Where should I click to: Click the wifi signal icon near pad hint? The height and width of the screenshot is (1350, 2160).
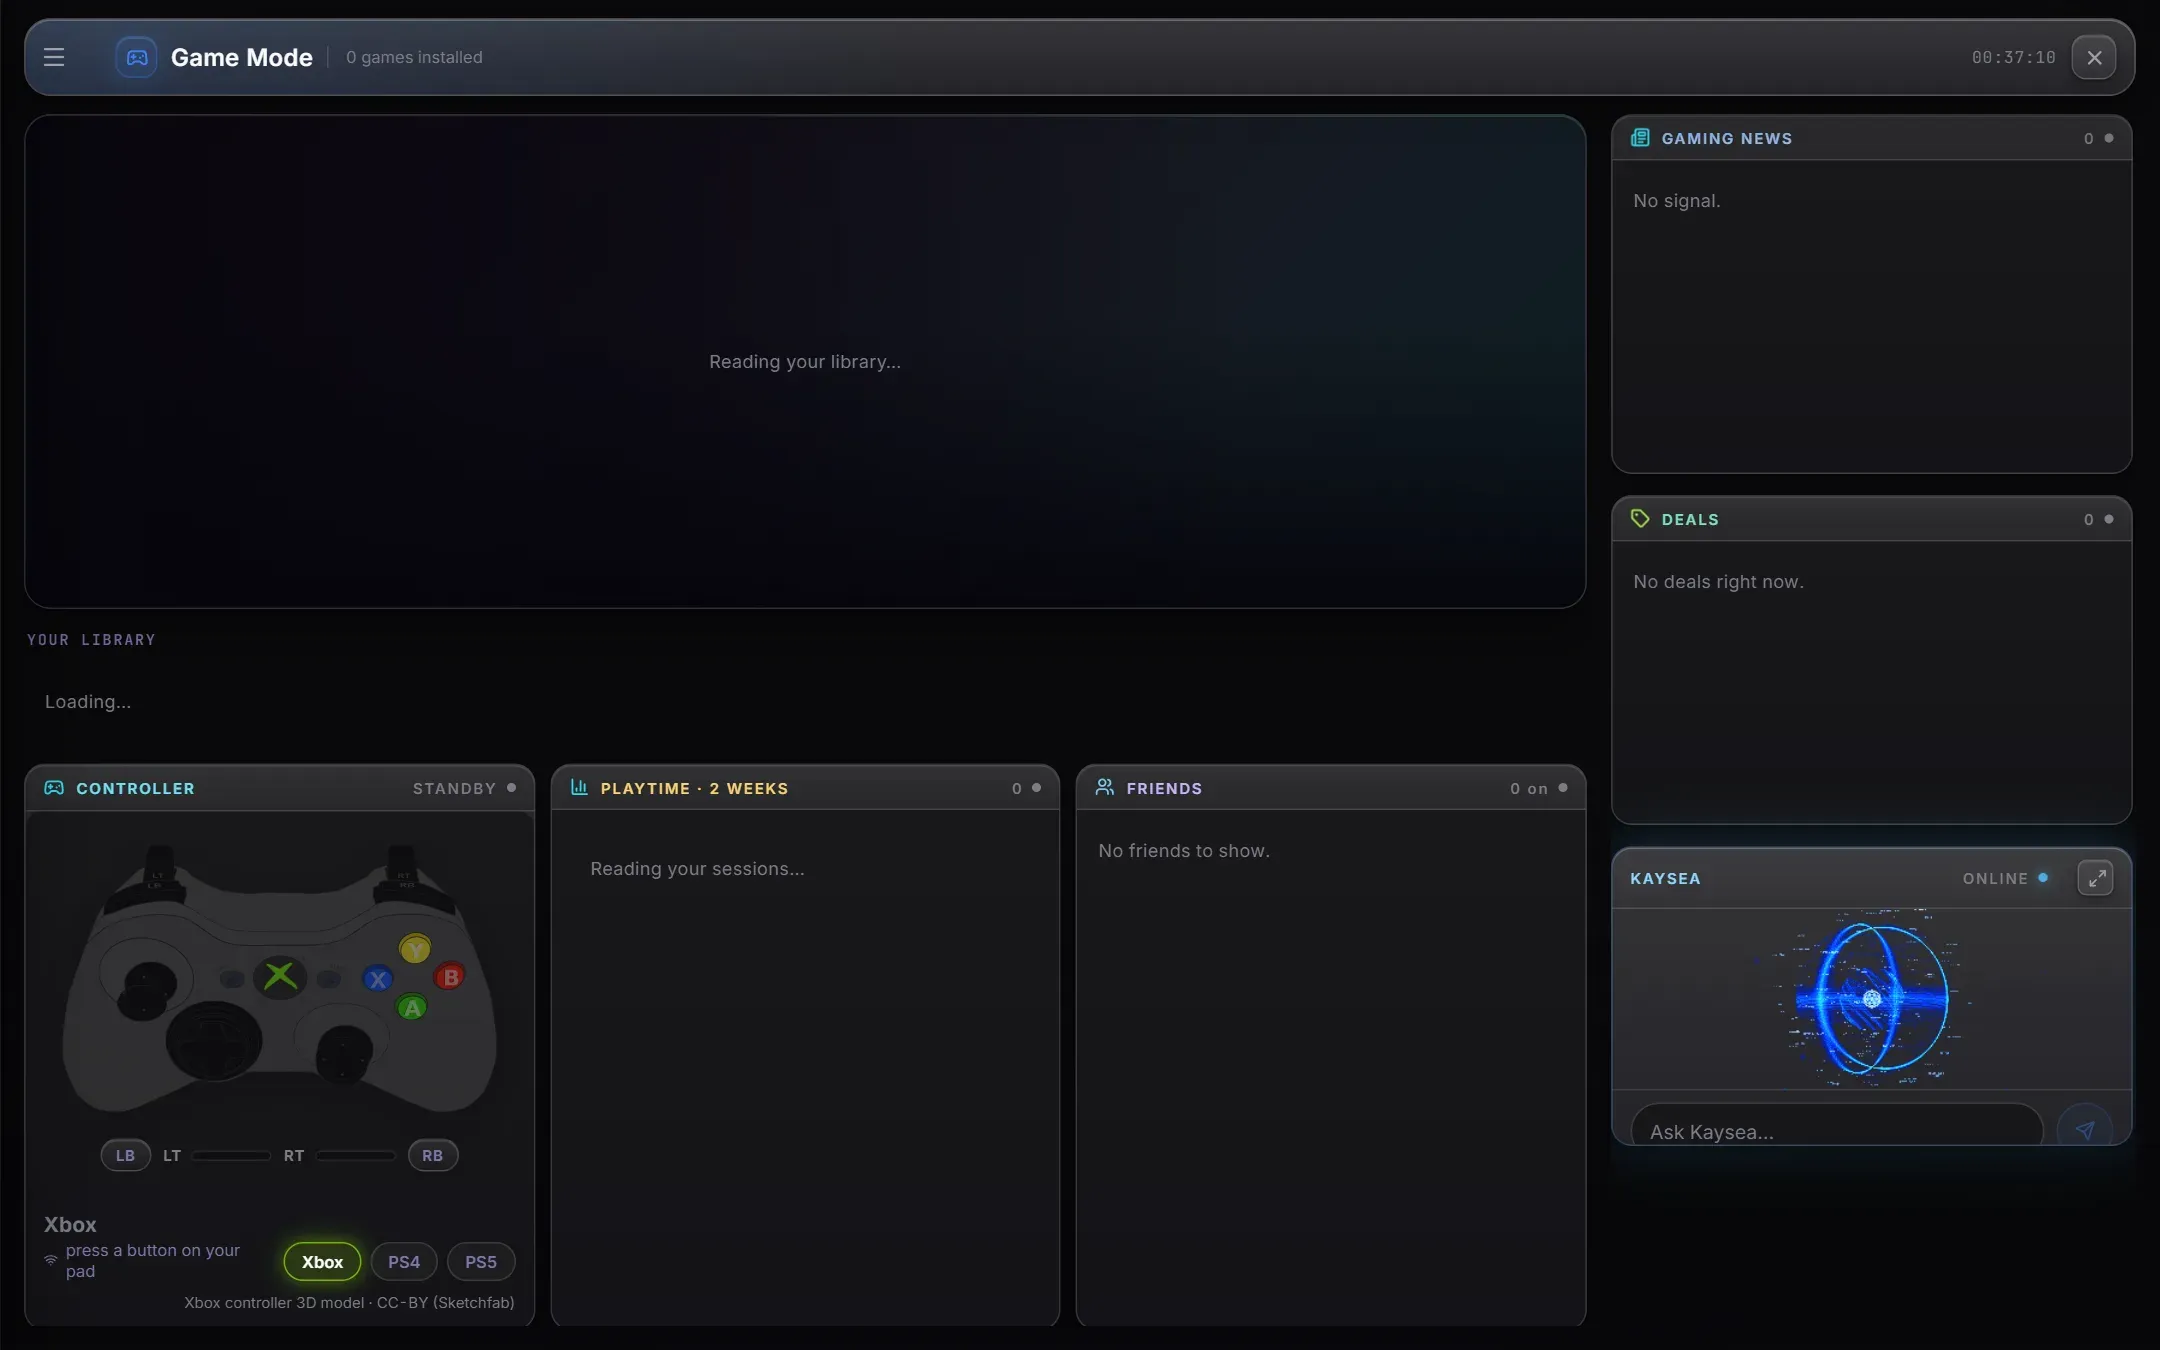[x=51, y=1260]
